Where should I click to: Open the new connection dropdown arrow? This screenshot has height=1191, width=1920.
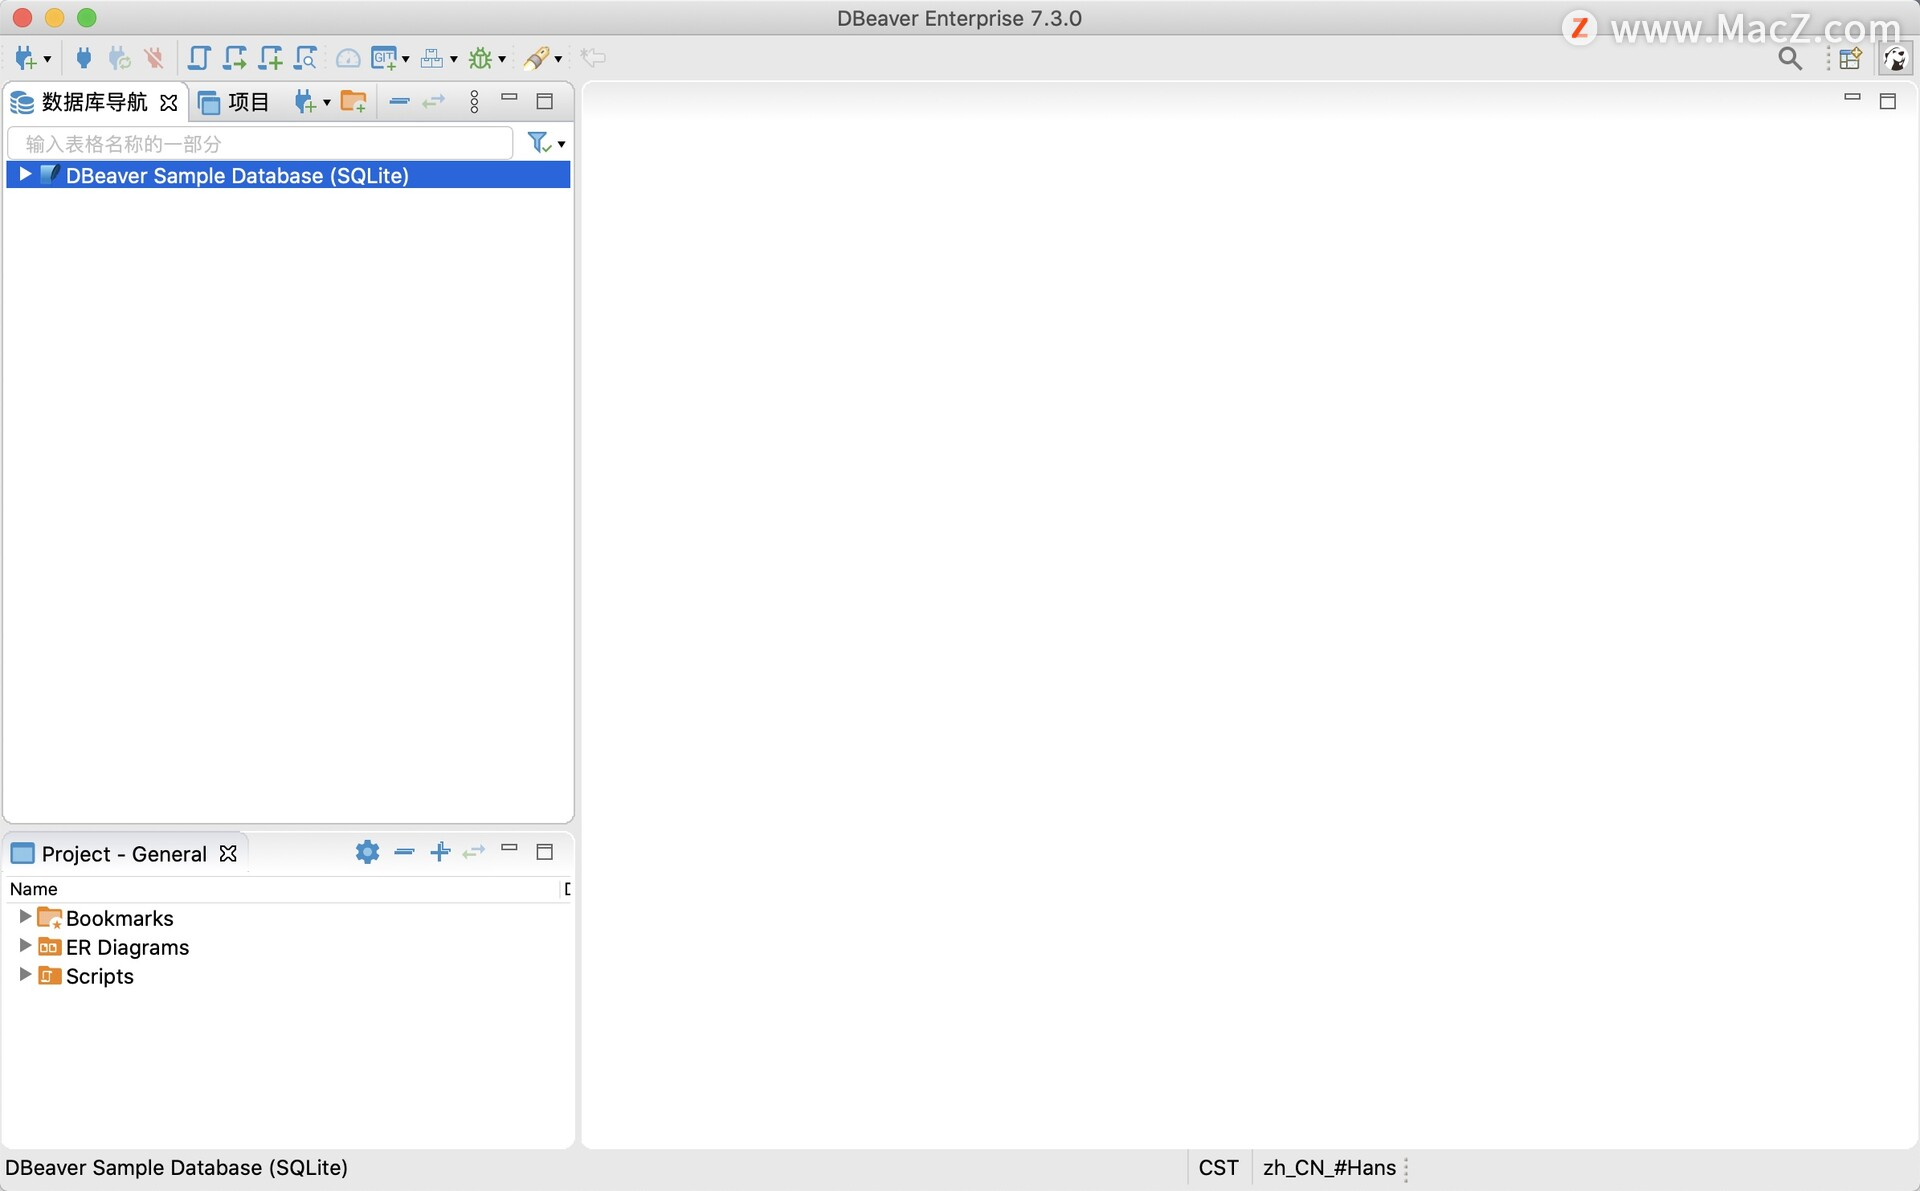(x=47, y=60)
